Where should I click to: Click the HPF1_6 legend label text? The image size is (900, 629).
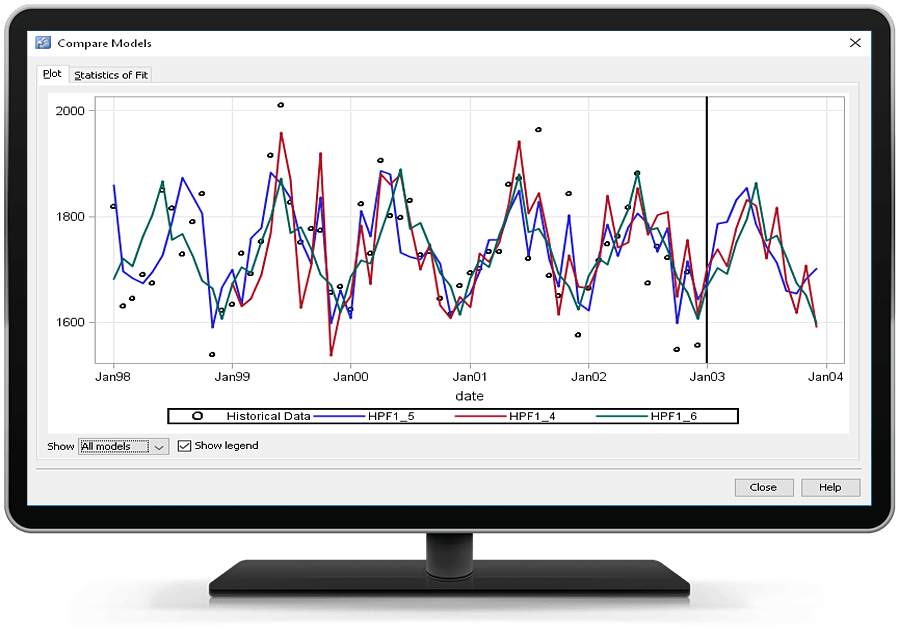(673, 416)
